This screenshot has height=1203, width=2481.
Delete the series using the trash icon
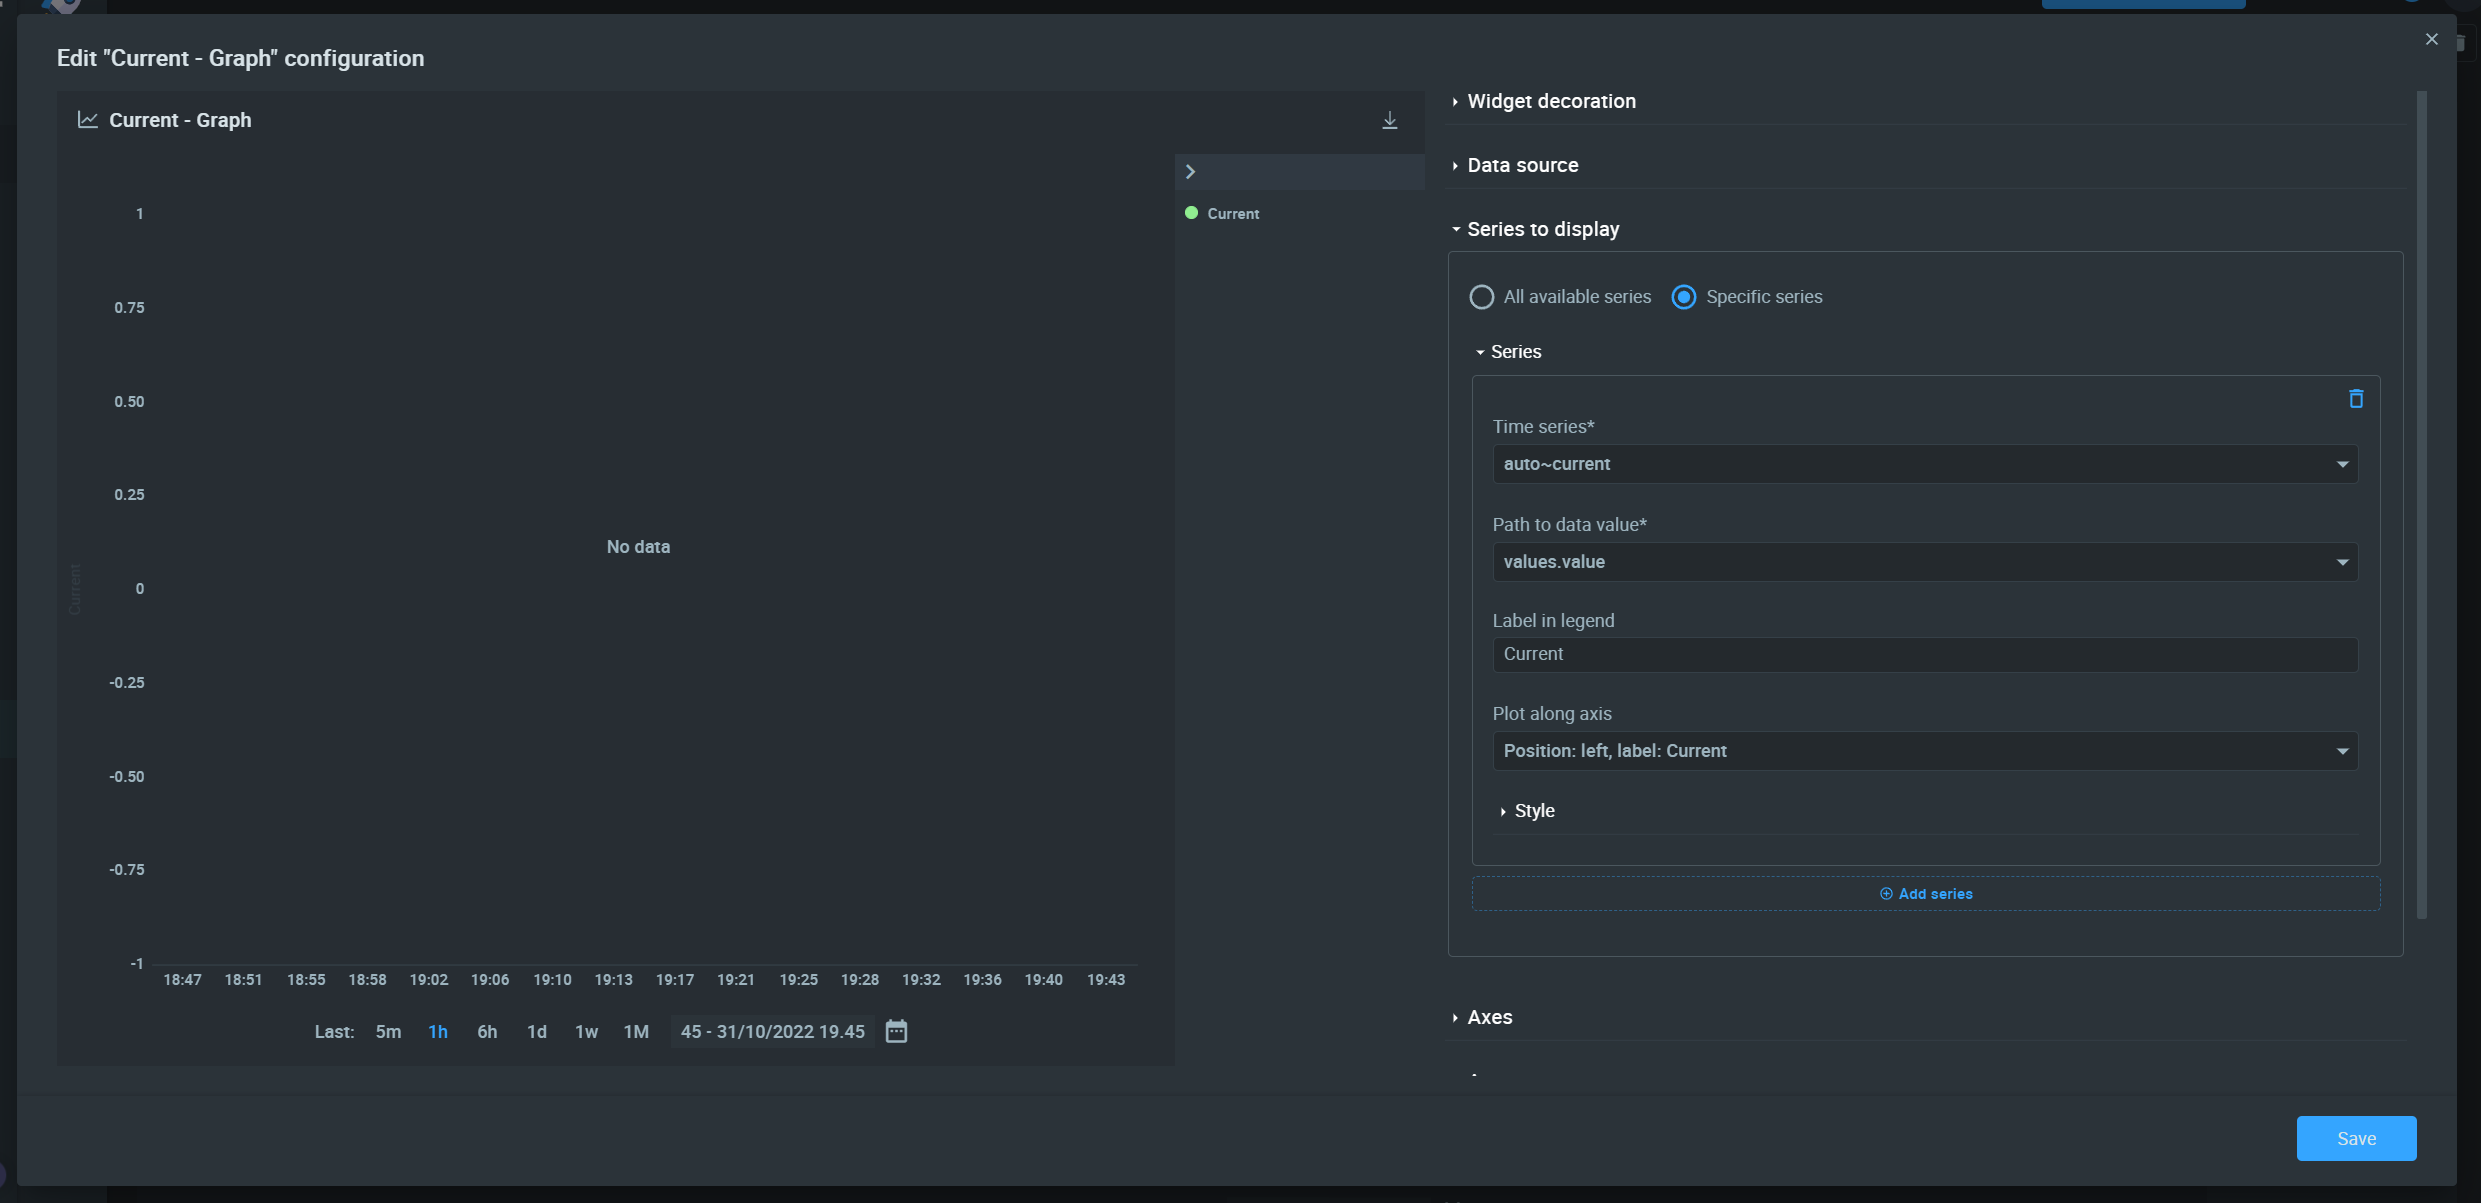2356,399
